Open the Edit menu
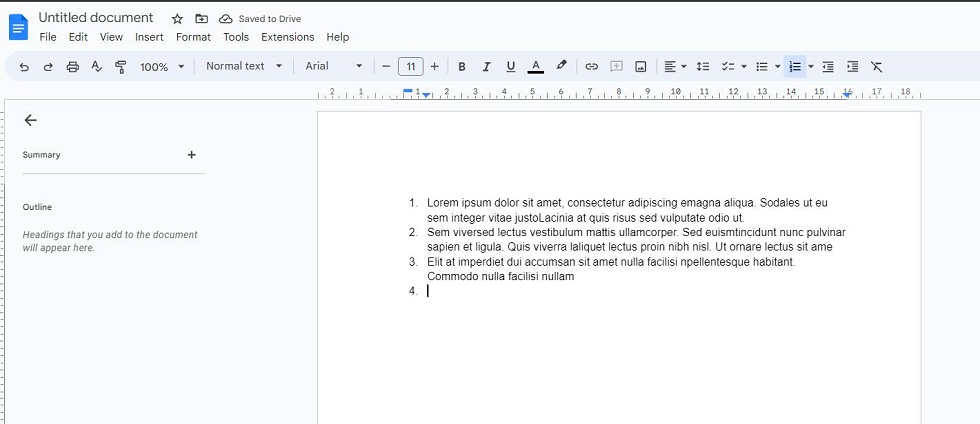Image resolution: width=980 pixels, height=424 pixels. tap(78, 37)
